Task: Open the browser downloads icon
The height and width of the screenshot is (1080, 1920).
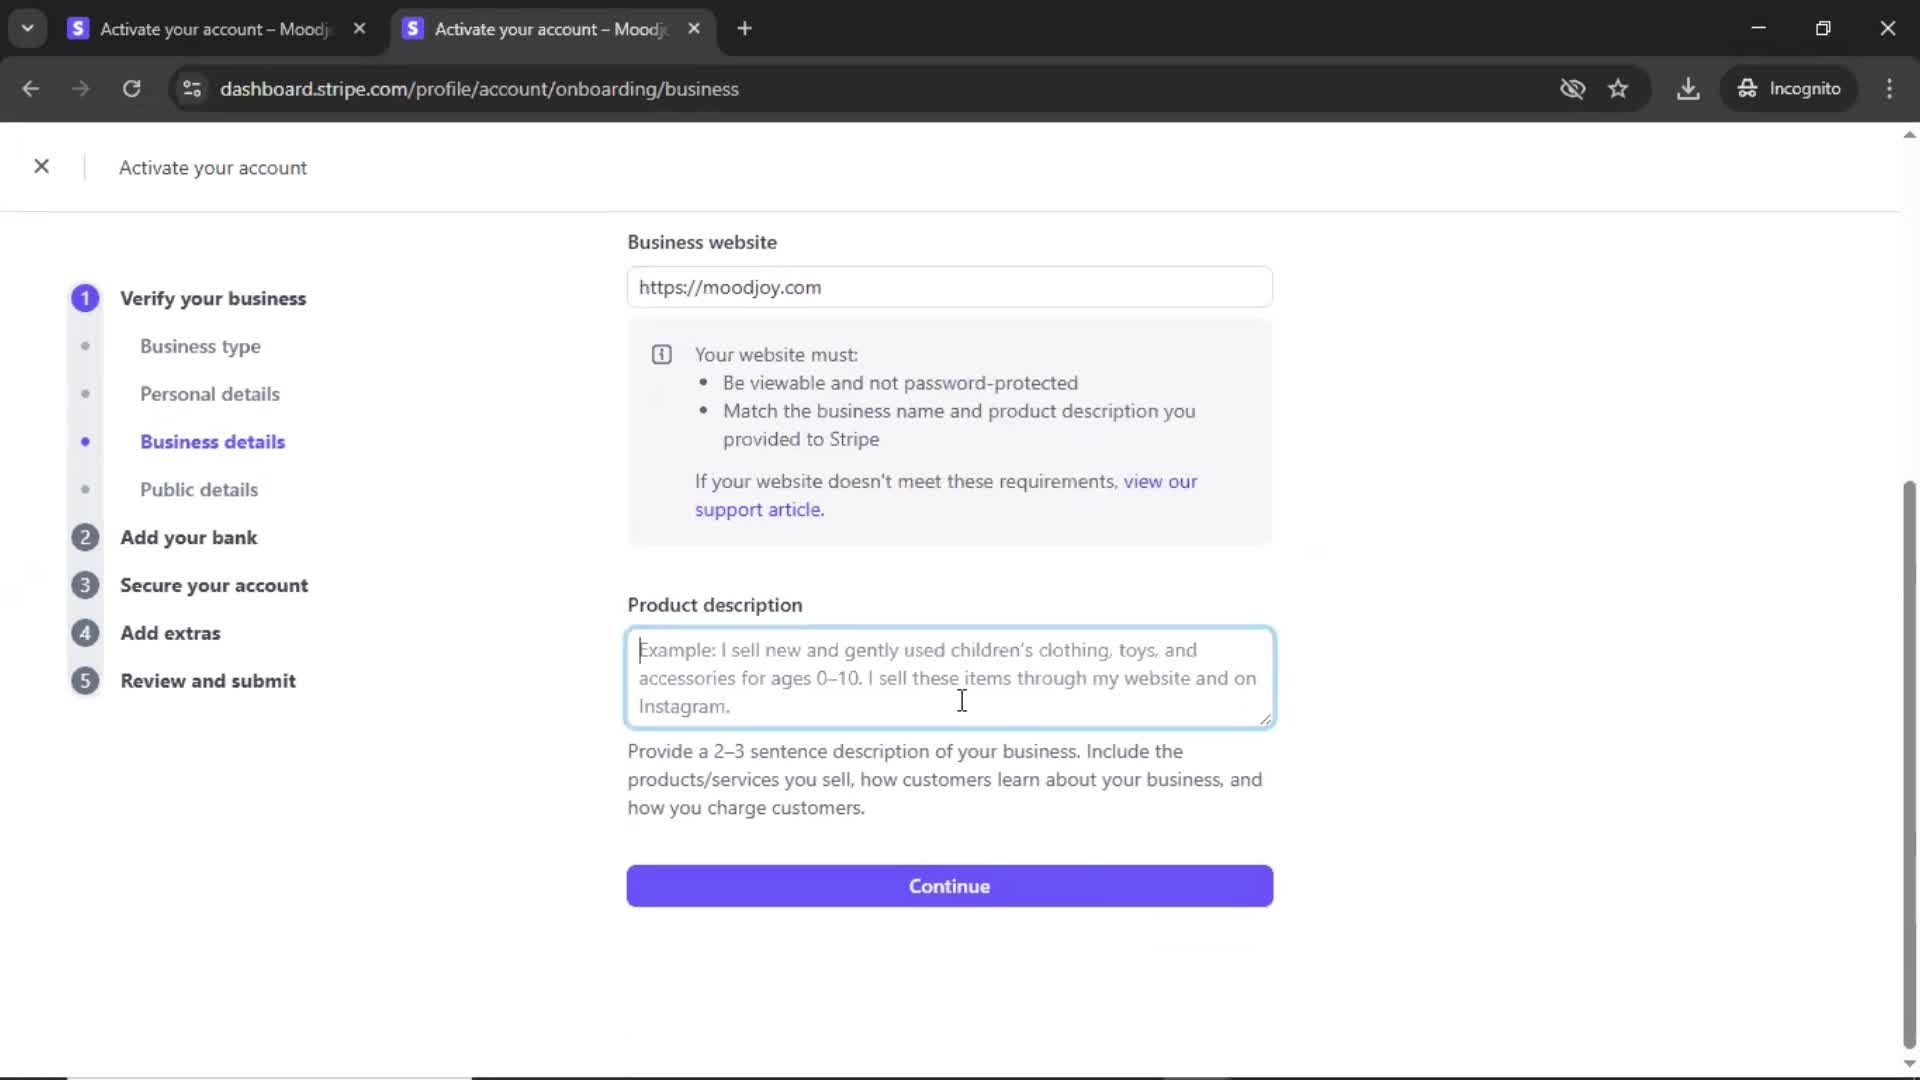Action: tap(1688, 89)
